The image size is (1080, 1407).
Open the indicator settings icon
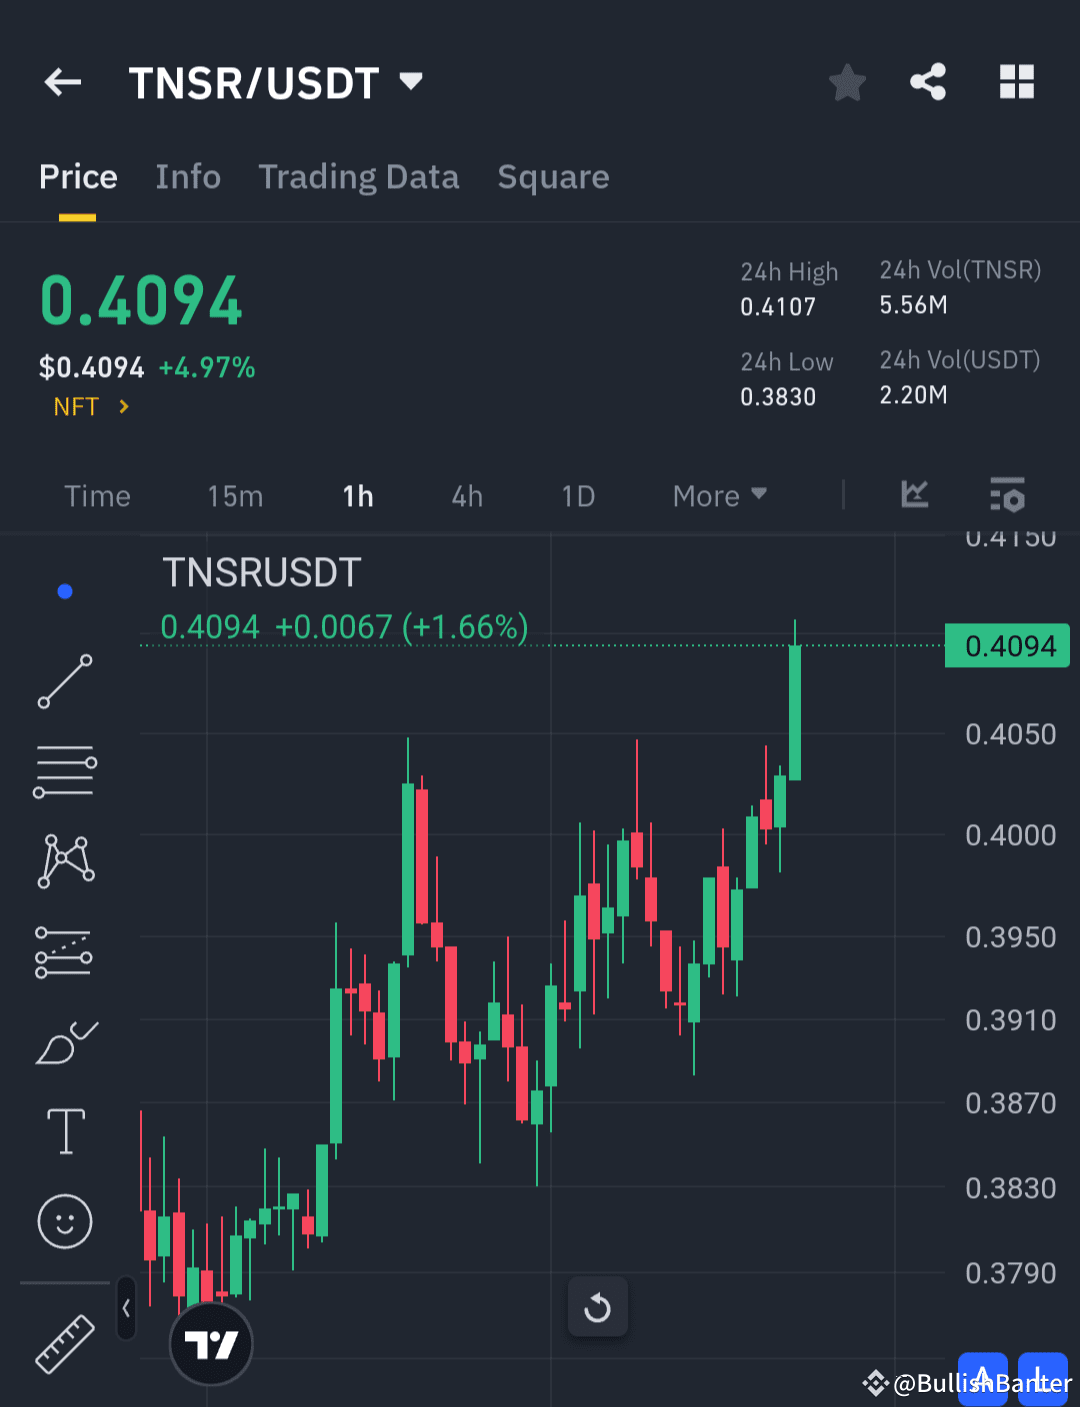(x=1007, y=495)
